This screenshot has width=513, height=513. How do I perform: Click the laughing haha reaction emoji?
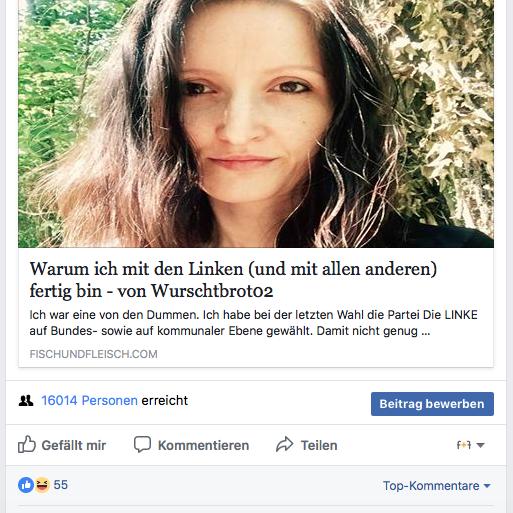pos(42,485)
